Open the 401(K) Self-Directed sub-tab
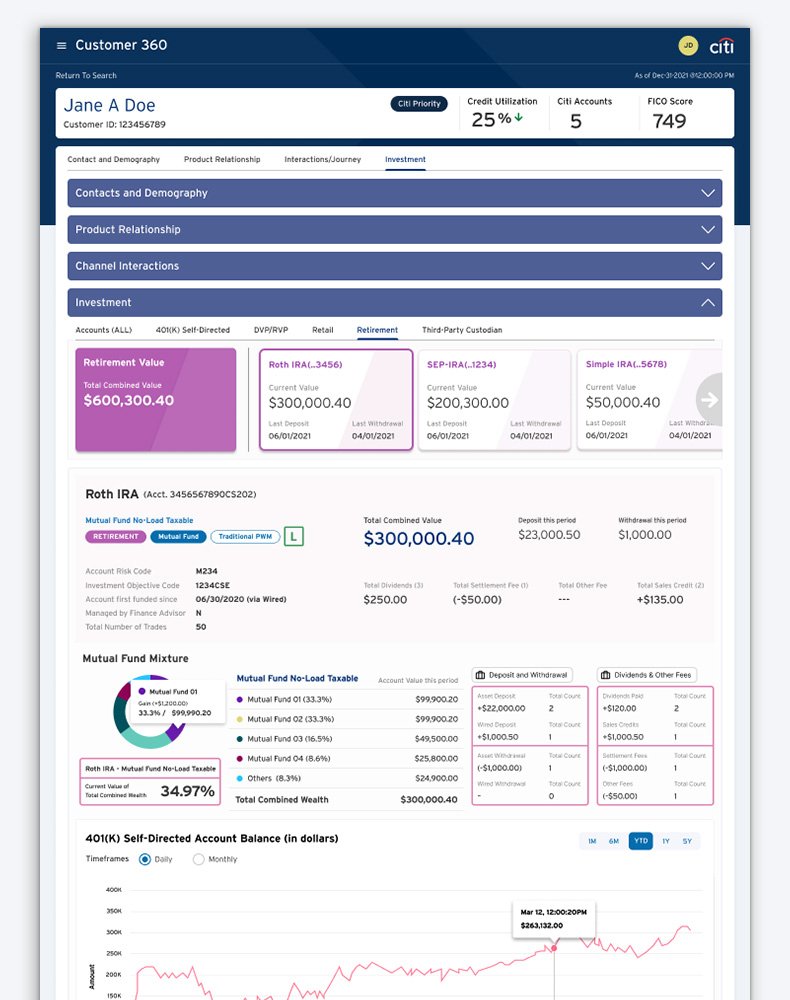Screen dimensions: 790x1000 193,330
